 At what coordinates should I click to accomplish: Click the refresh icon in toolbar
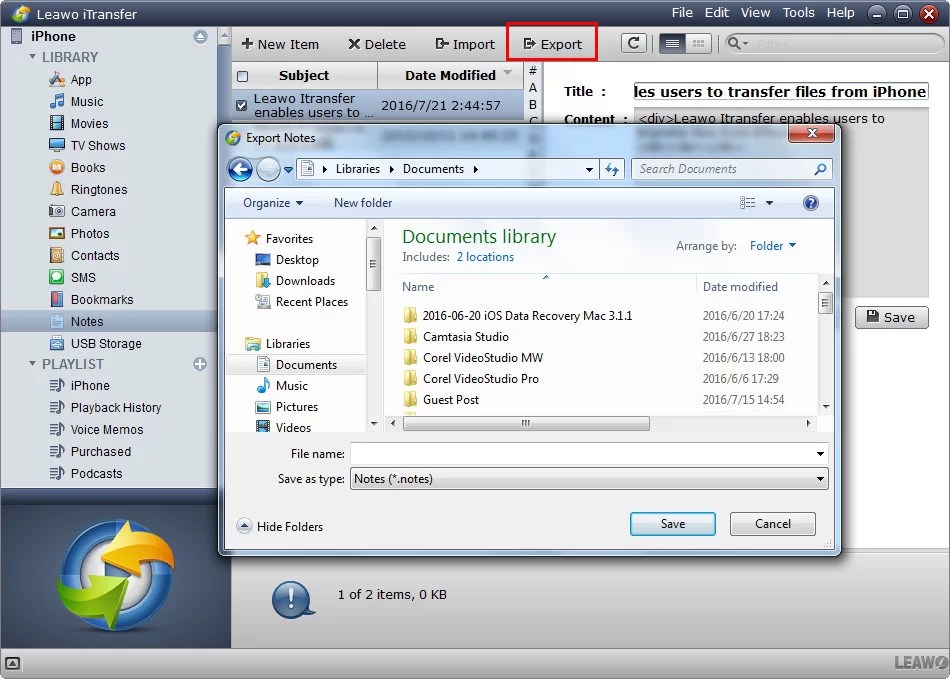634,43
